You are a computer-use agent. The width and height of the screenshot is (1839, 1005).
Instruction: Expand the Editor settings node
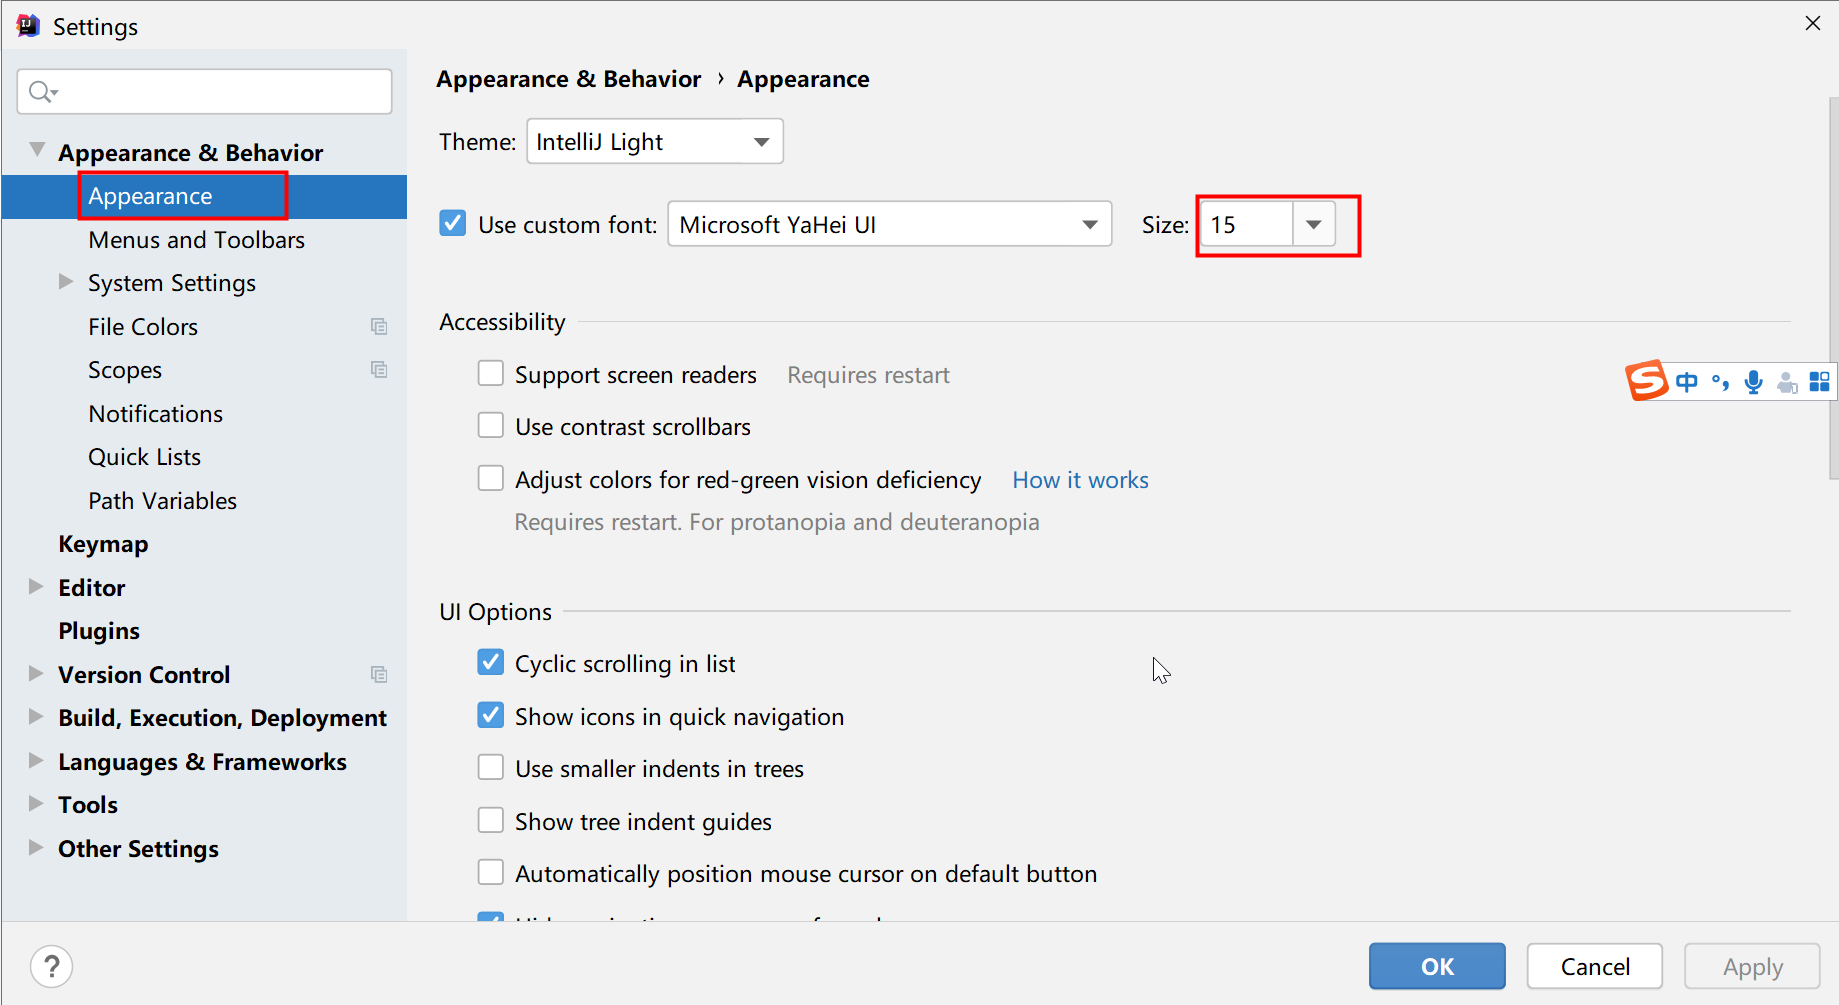(36, 587)
